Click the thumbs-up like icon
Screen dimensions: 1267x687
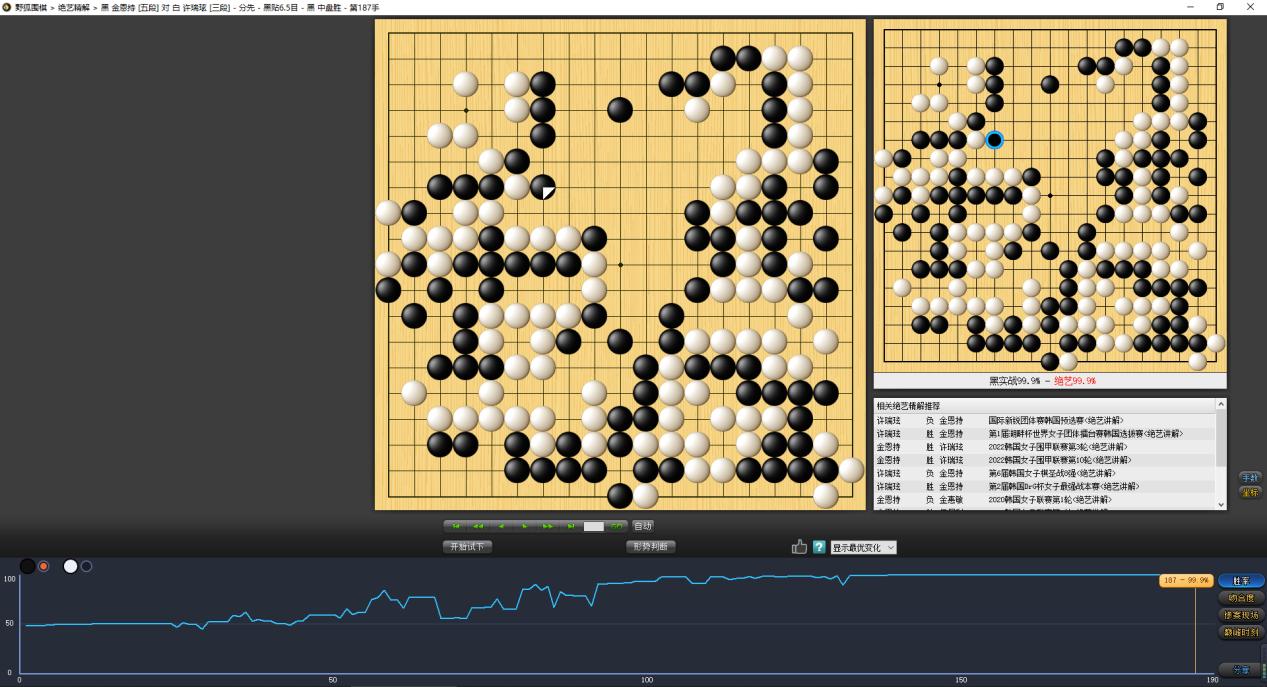coord(799,547)
